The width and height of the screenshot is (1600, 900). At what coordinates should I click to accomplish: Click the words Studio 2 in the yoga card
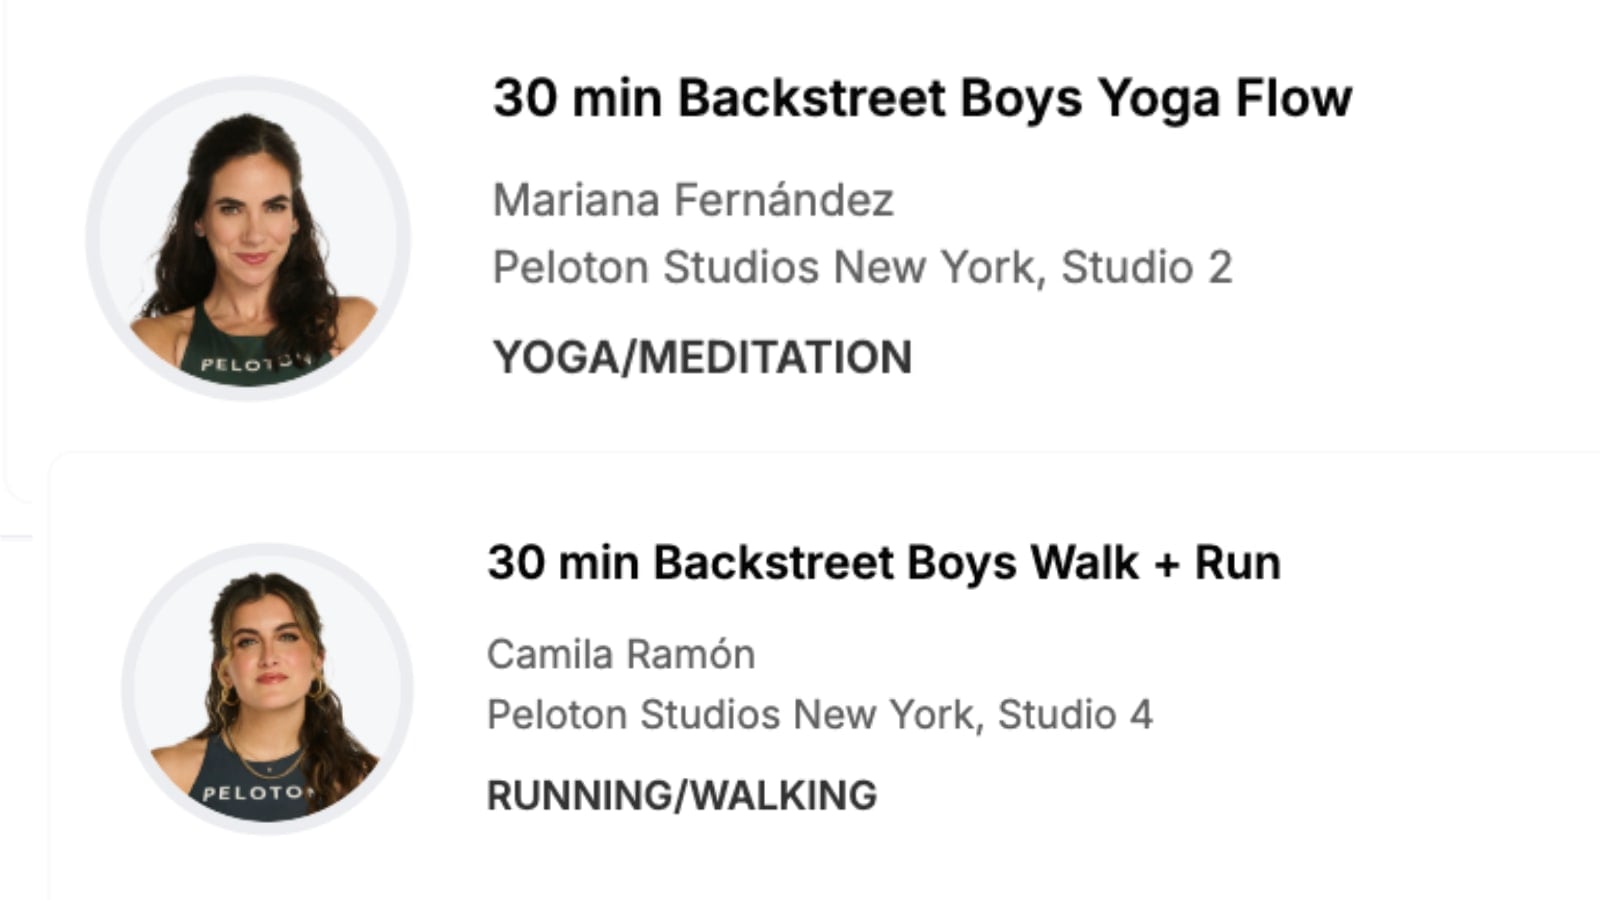tap(1146, 267)
